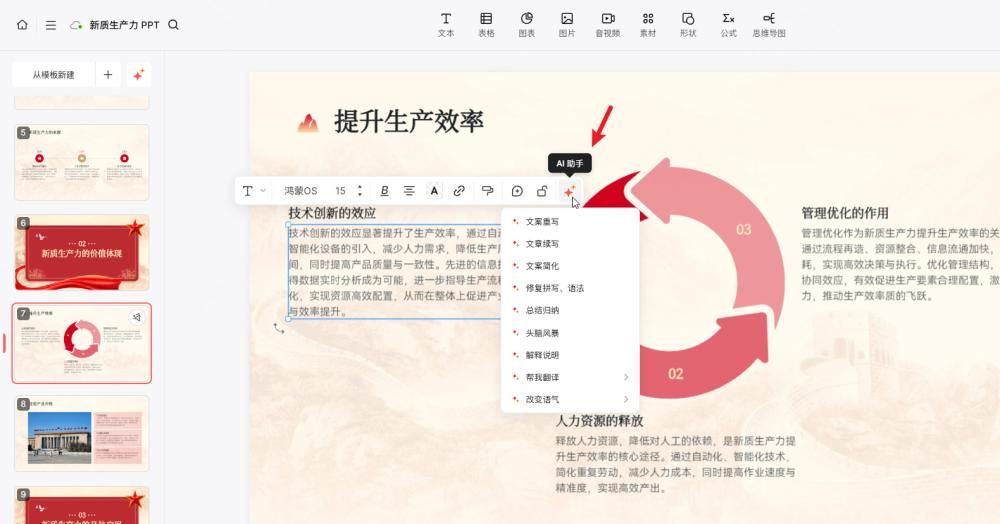The image size is (1000, 524).
Task: Insert audio or video via 音视频
Action: point(608,24)
